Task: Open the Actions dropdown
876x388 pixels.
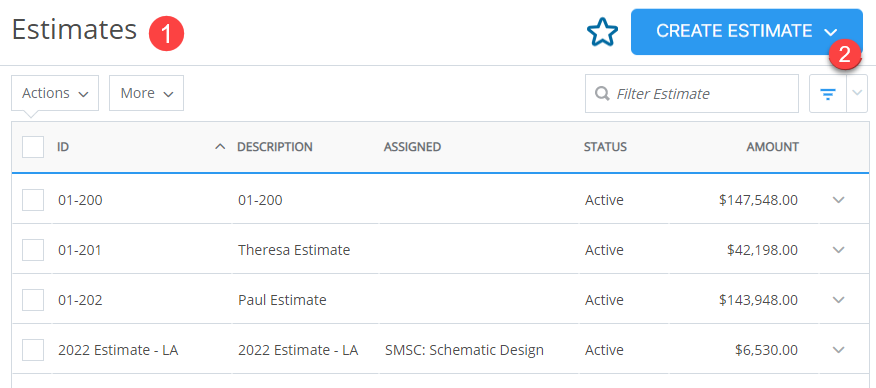Action: pos(55,93)
